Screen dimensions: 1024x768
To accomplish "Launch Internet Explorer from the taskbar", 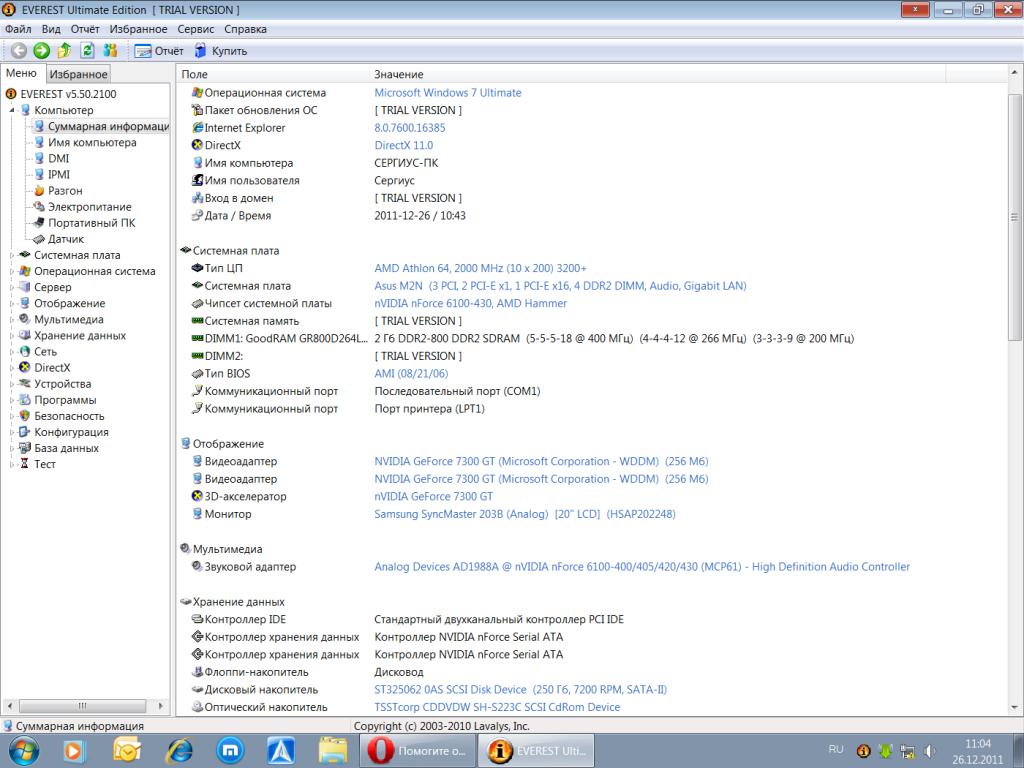I will click(178, 750).
